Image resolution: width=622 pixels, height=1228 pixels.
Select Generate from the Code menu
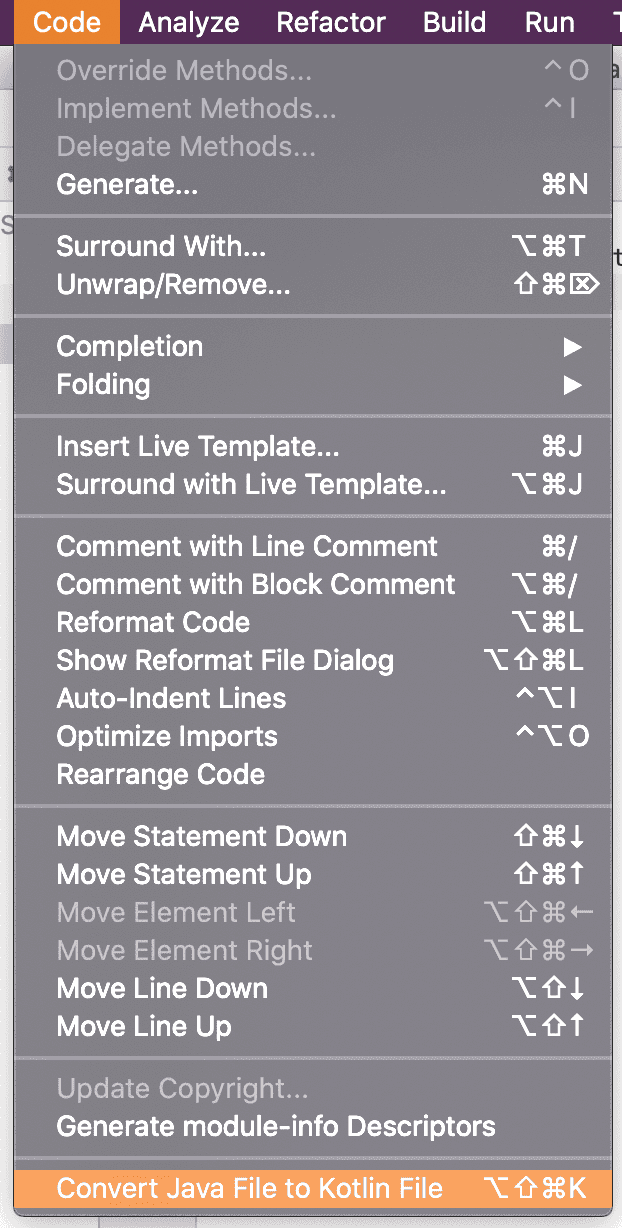pyautogui.click(x=126, y=184)
